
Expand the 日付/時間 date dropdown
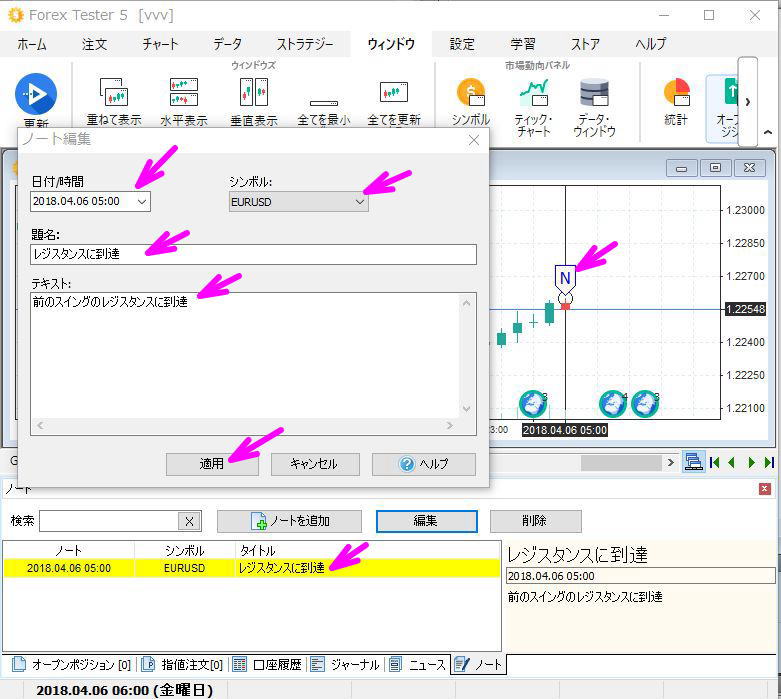coord(141,202)
